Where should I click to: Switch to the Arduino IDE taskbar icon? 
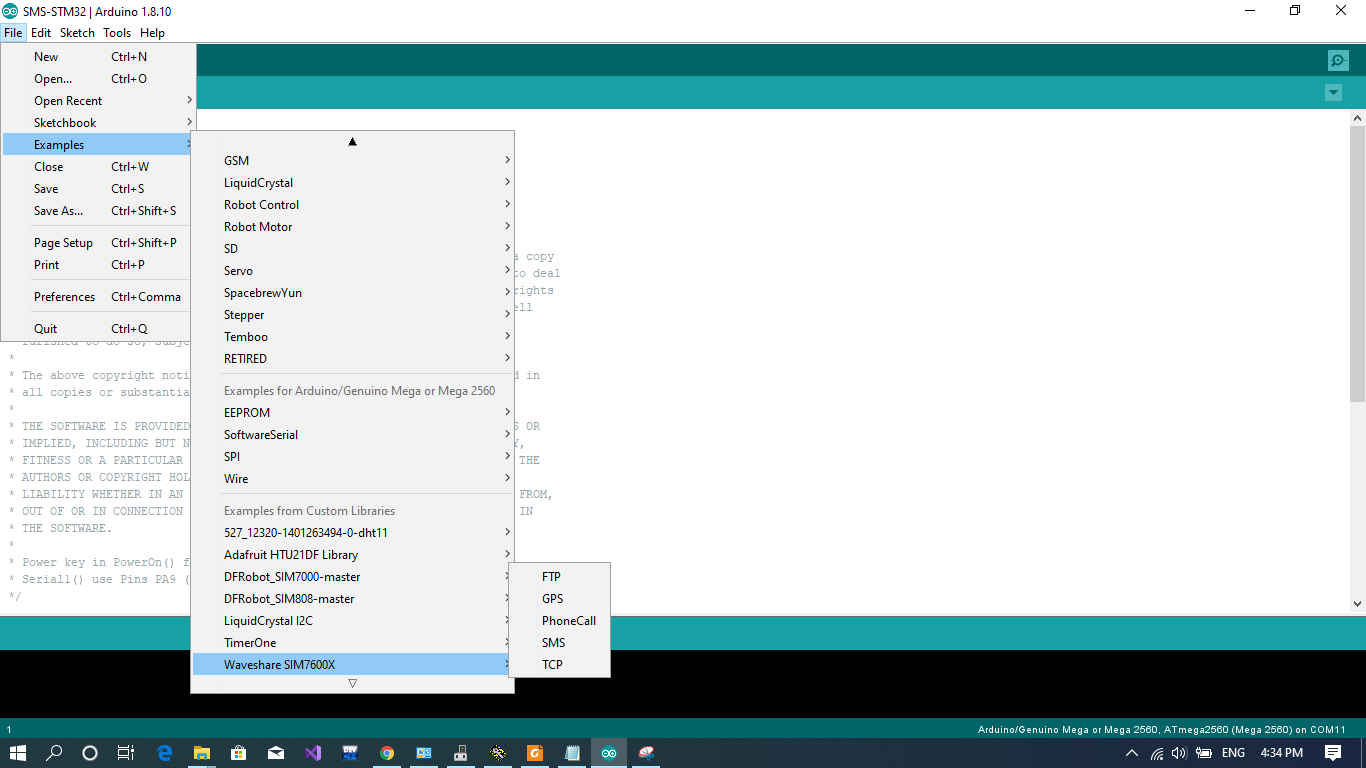(x=609, y=753)
